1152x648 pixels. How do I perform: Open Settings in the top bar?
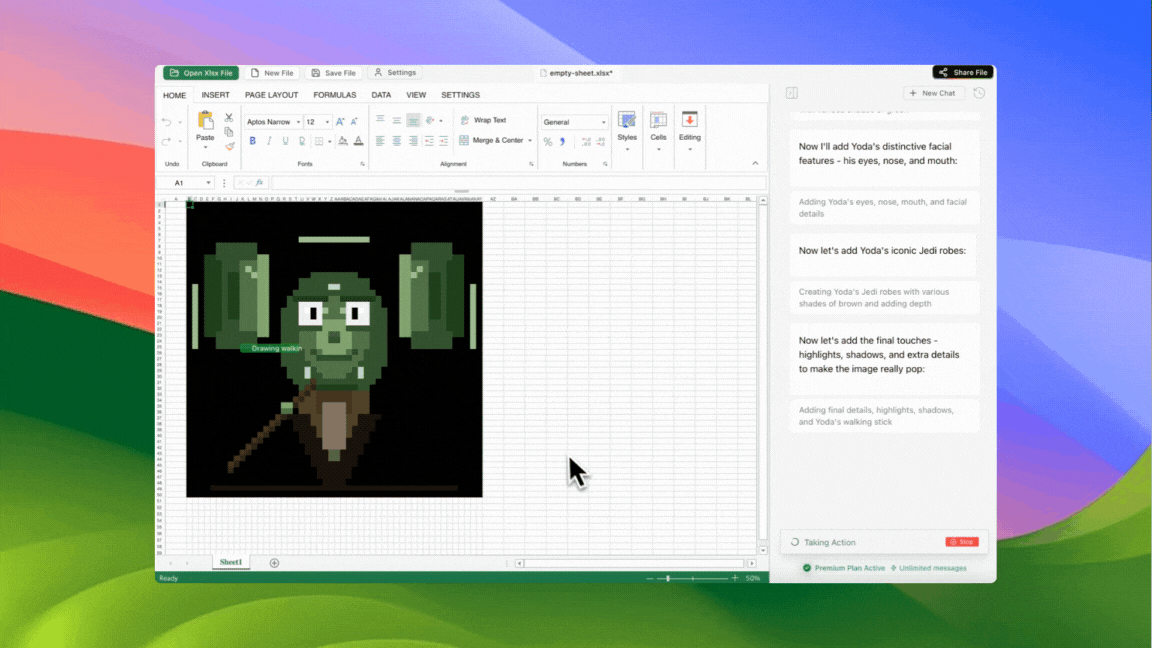(x=395, y=73)
